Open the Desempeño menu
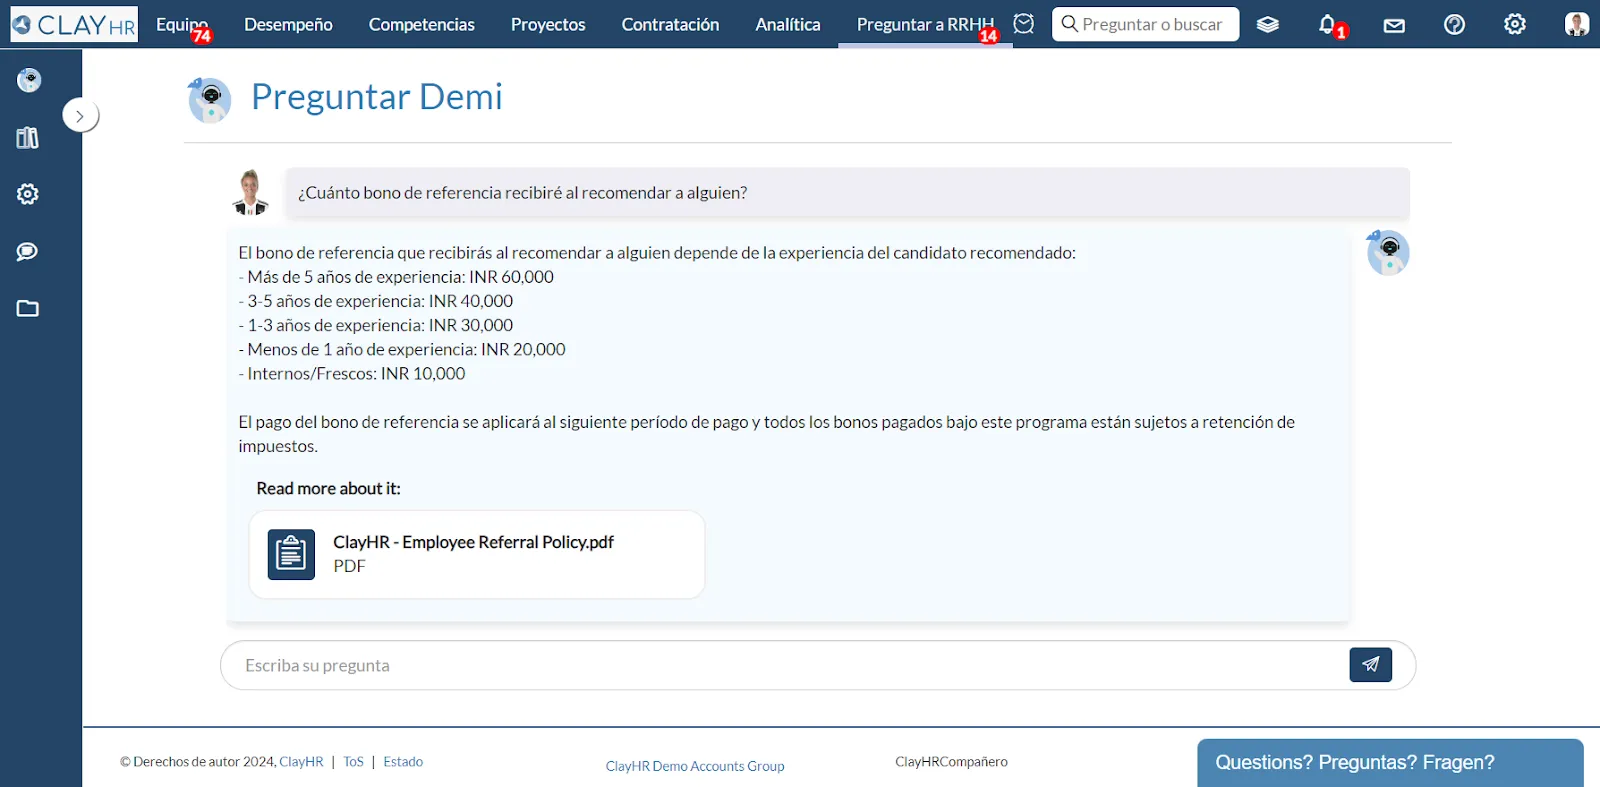 tap(288, 25)
